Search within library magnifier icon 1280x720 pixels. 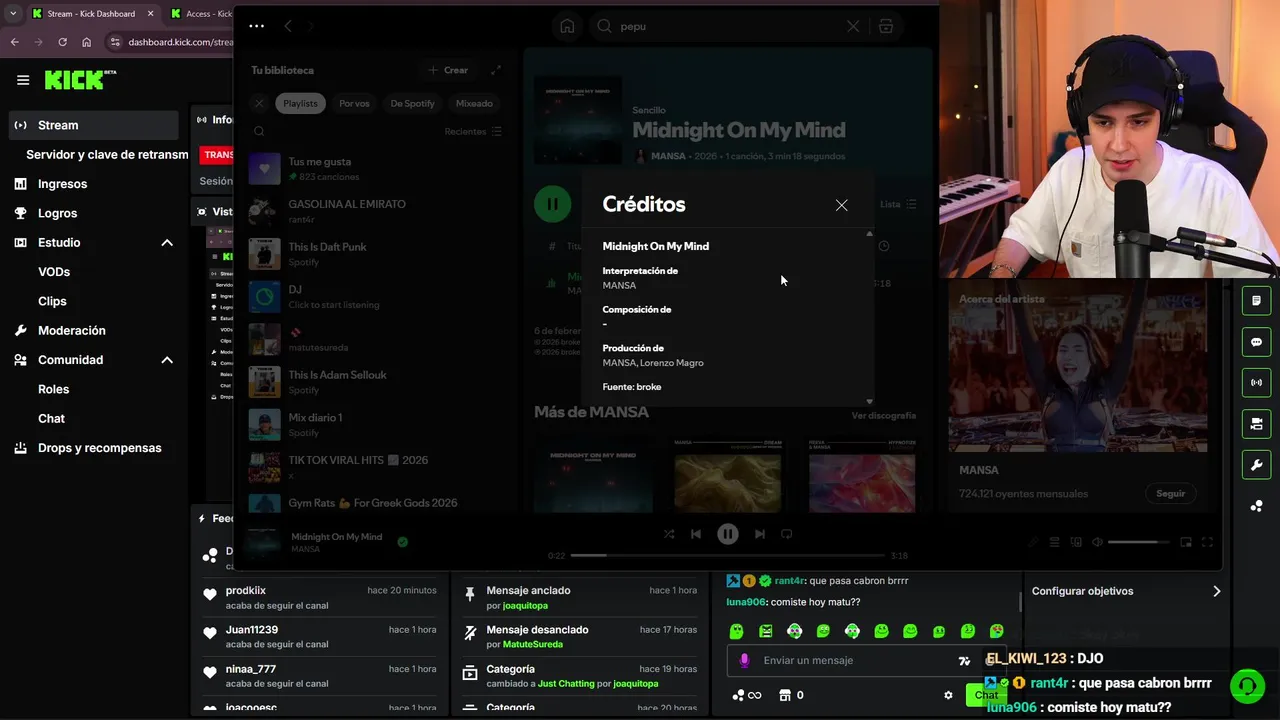259,131
